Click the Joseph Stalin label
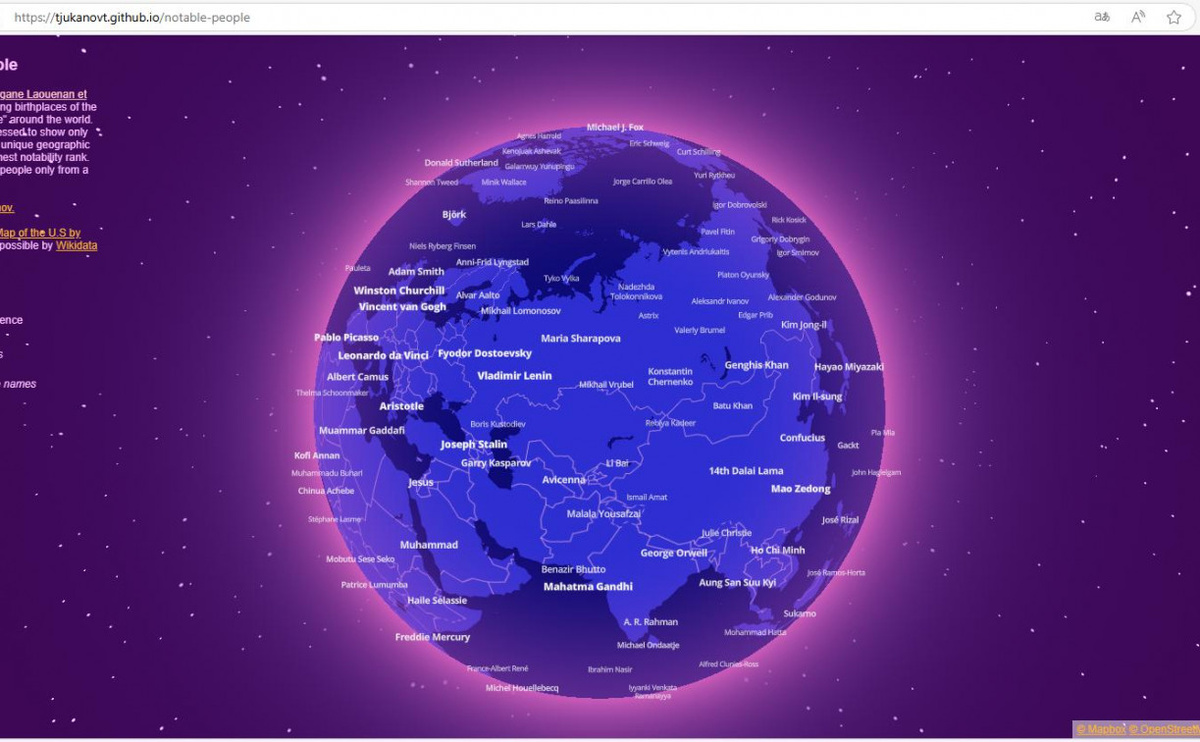1200x742 pixels. (474, 444)
